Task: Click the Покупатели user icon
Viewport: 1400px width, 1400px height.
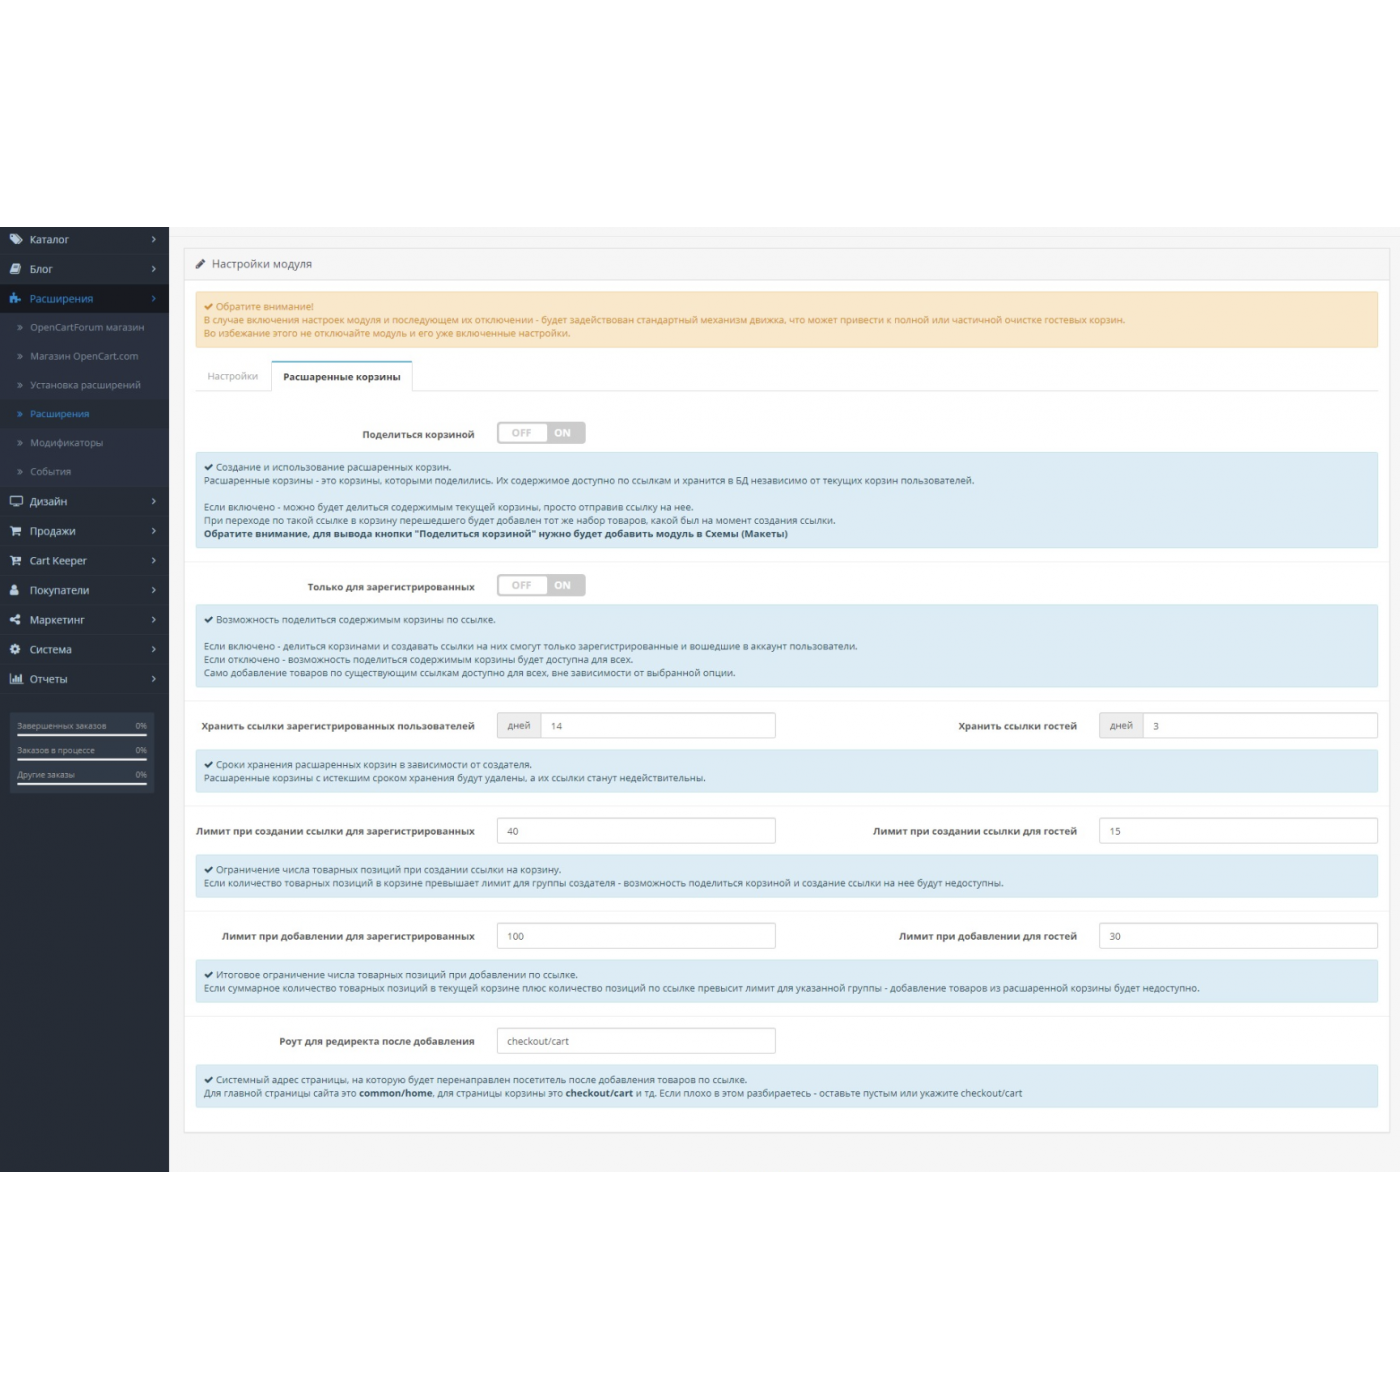Action: (x=15, y=591)
